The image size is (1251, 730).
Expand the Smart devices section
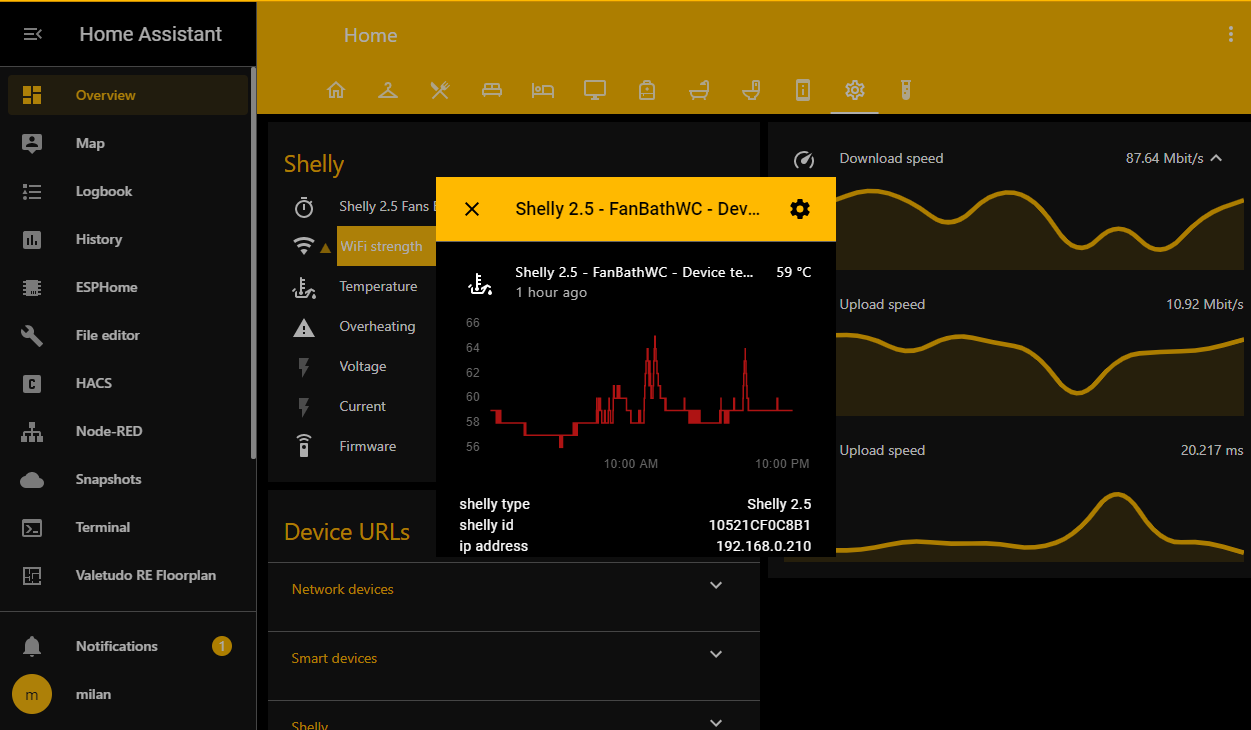716,655
